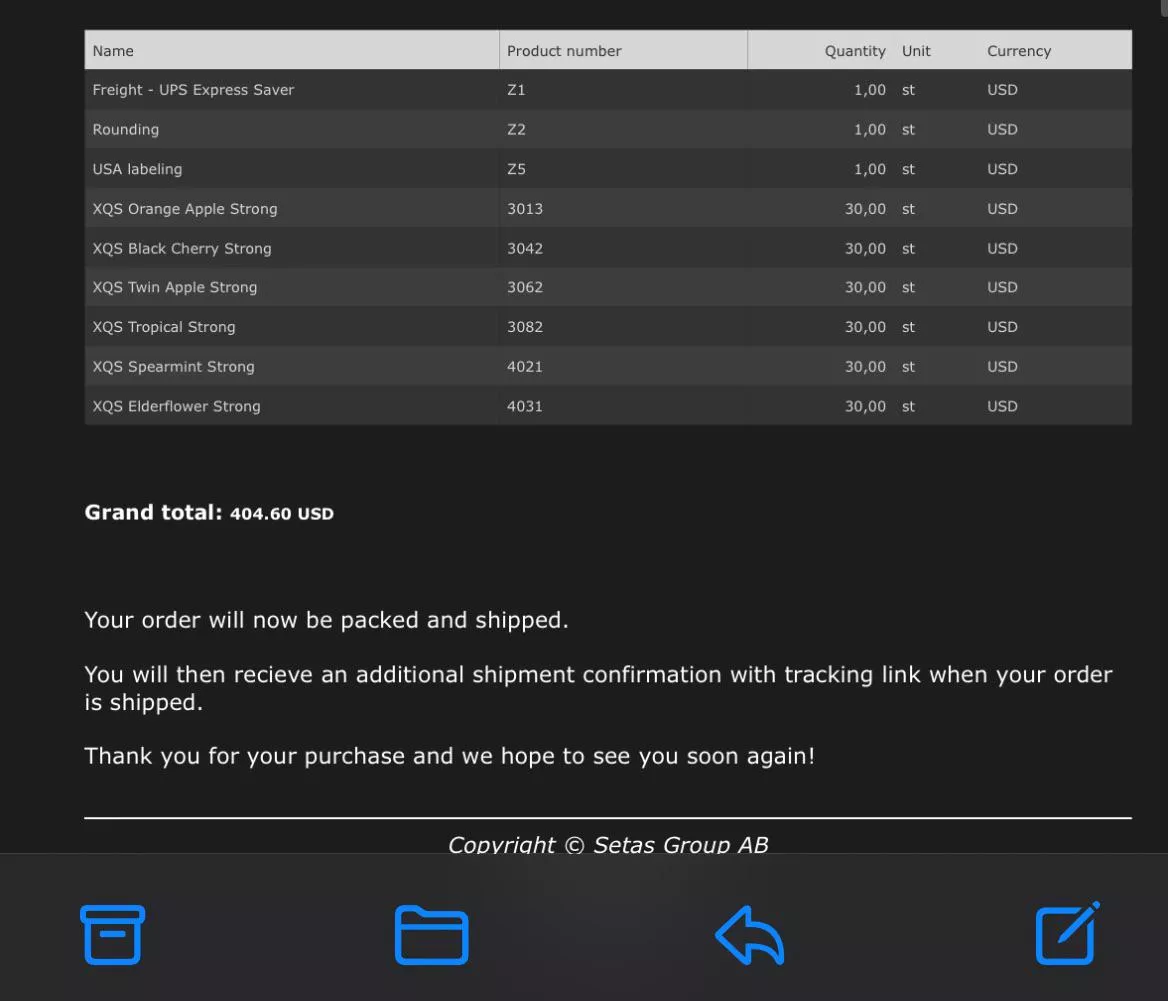Click the Grand total amount 404.60 USD

(x=281, y=514)
